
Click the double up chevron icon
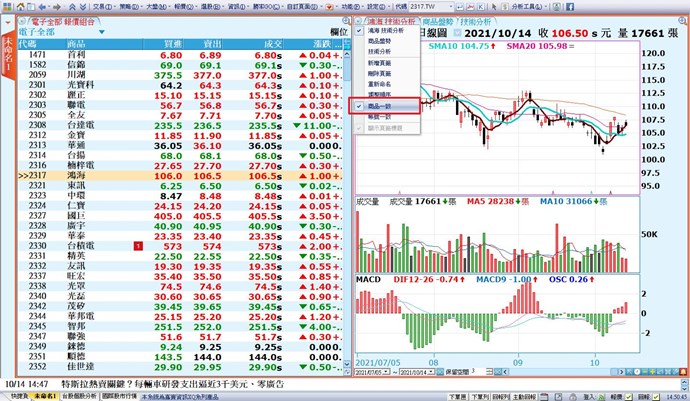click(73, 7)
